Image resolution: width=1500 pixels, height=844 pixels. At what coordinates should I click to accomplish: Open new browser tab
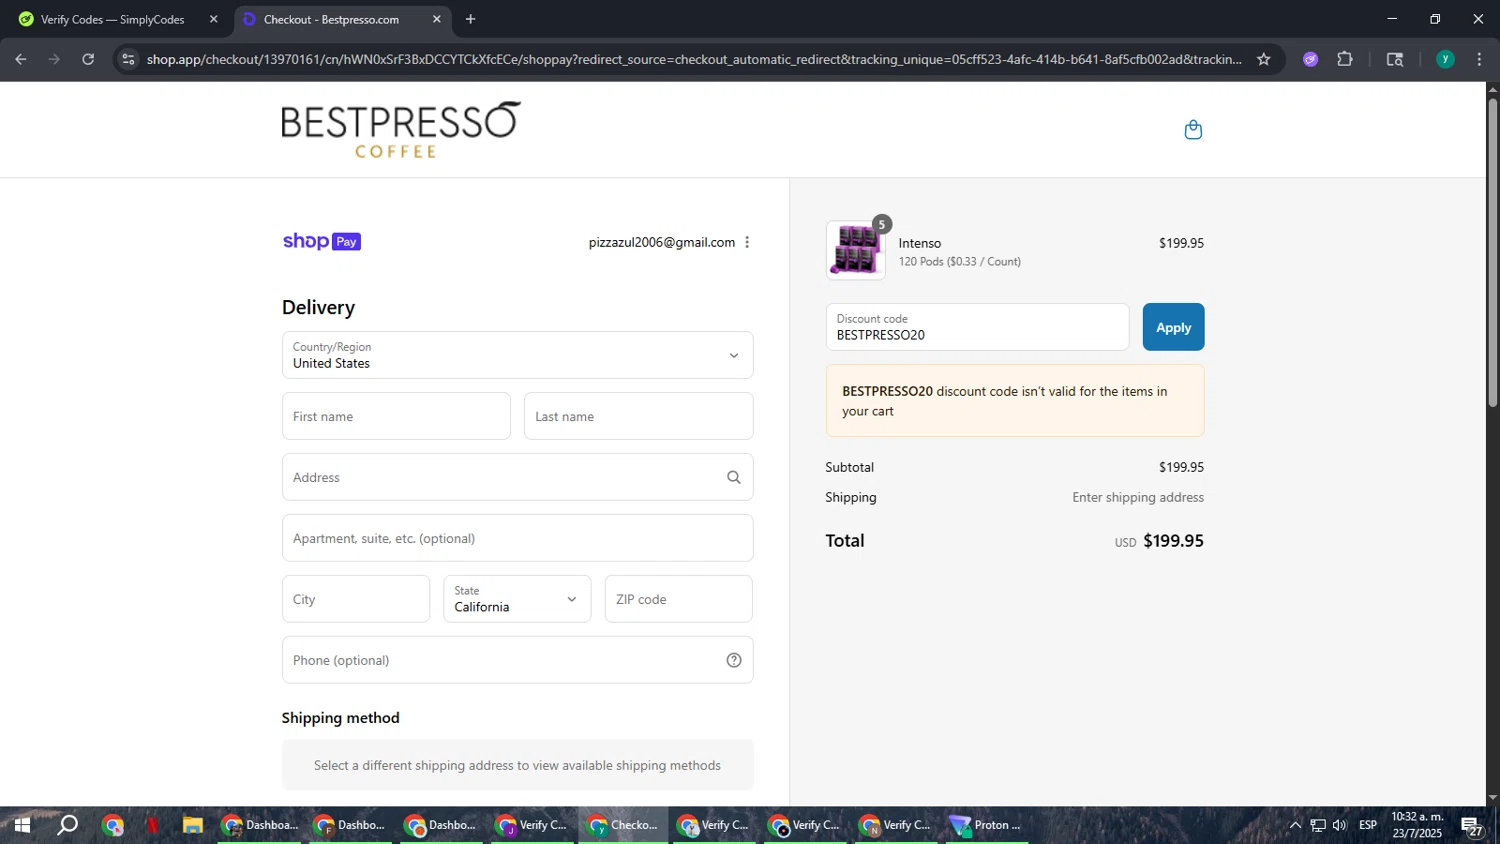pyautogui.click(x=470, y=19)
